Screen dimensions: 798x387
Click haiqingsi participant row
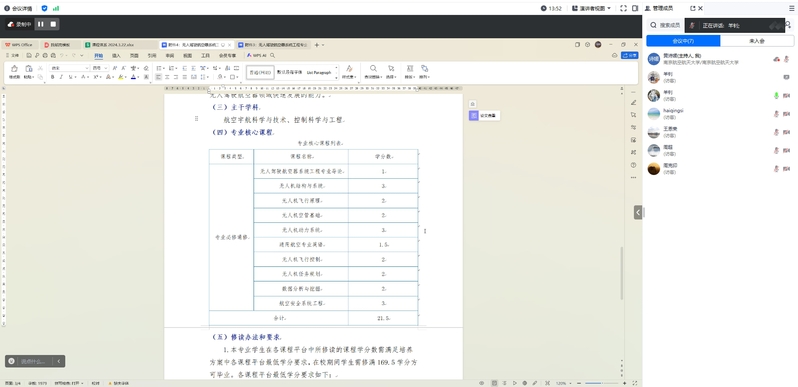tap(720, 114)
